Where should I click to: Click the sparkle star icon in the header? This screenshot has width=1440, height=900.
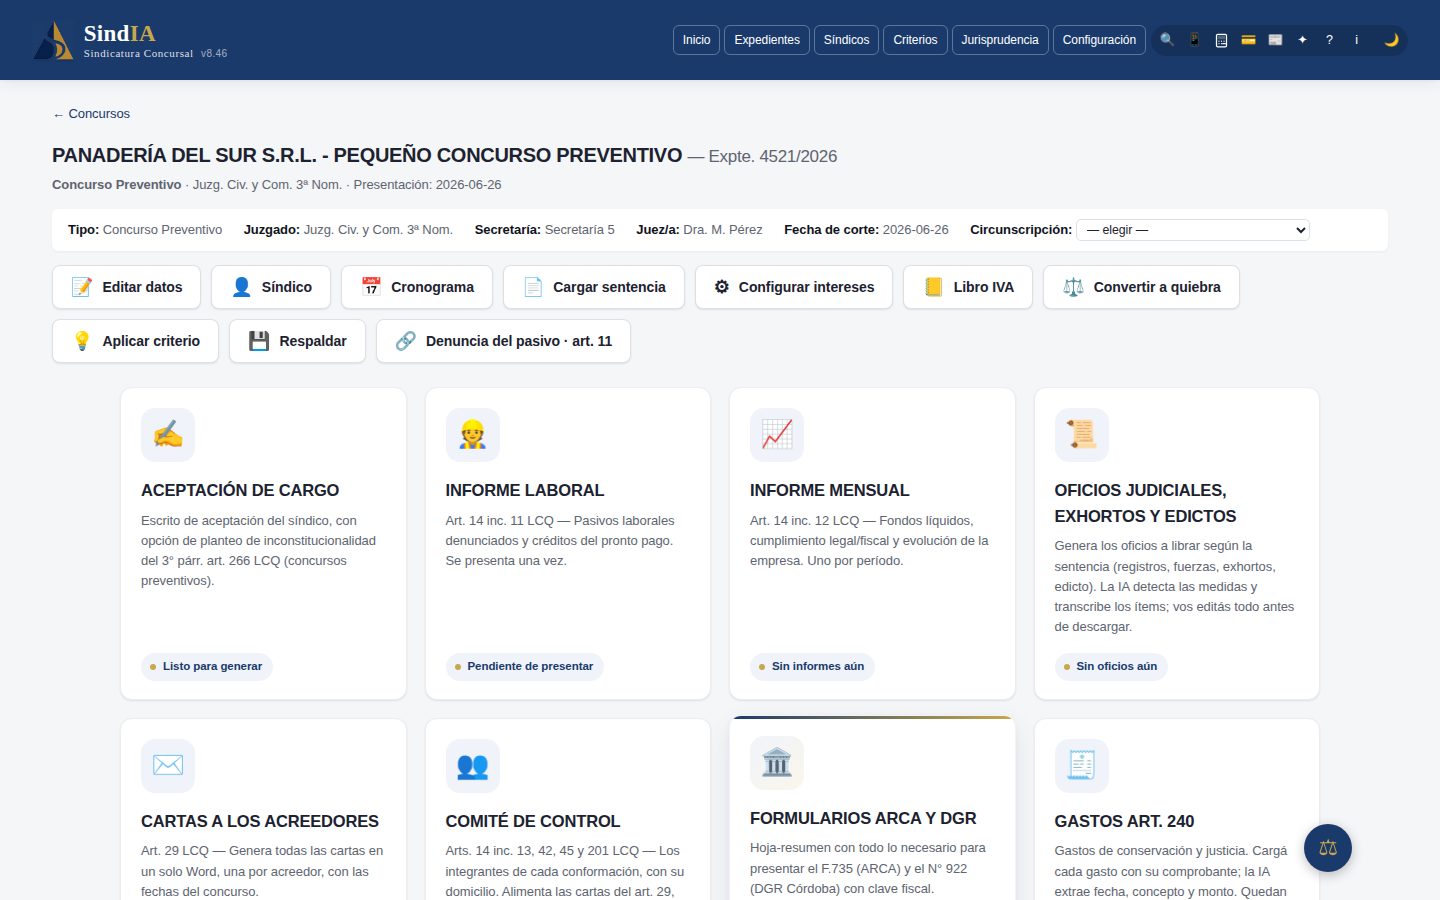(1302, 40)
